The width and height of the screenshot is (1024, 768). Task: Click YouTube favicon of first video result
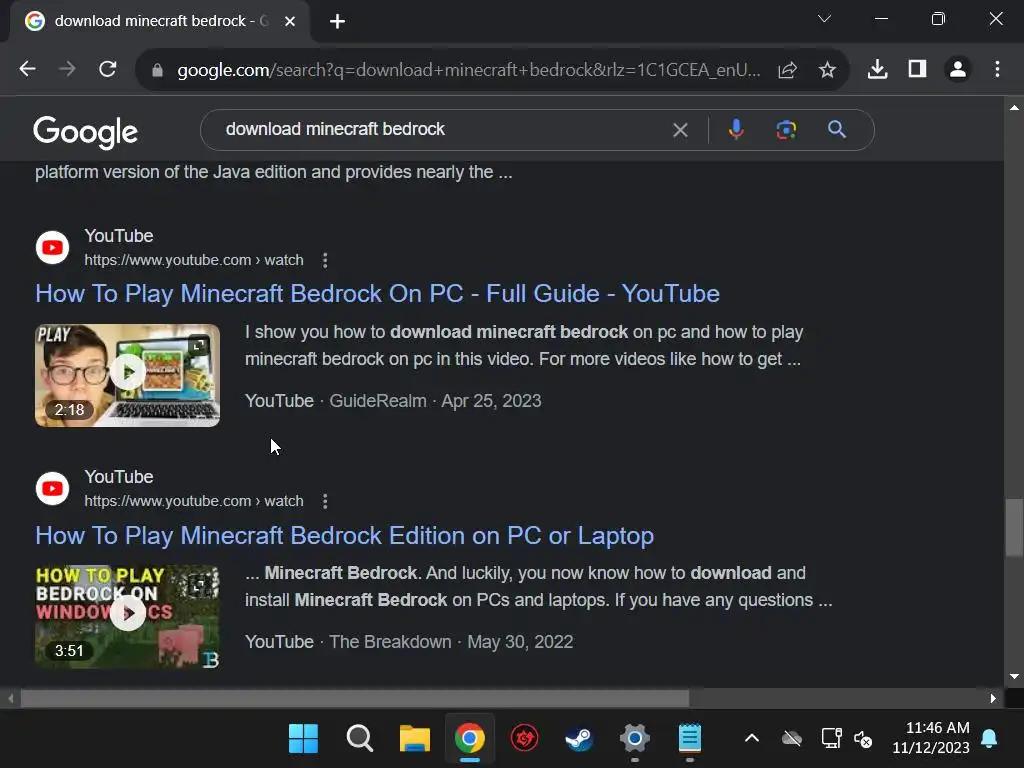coord(52,248)
